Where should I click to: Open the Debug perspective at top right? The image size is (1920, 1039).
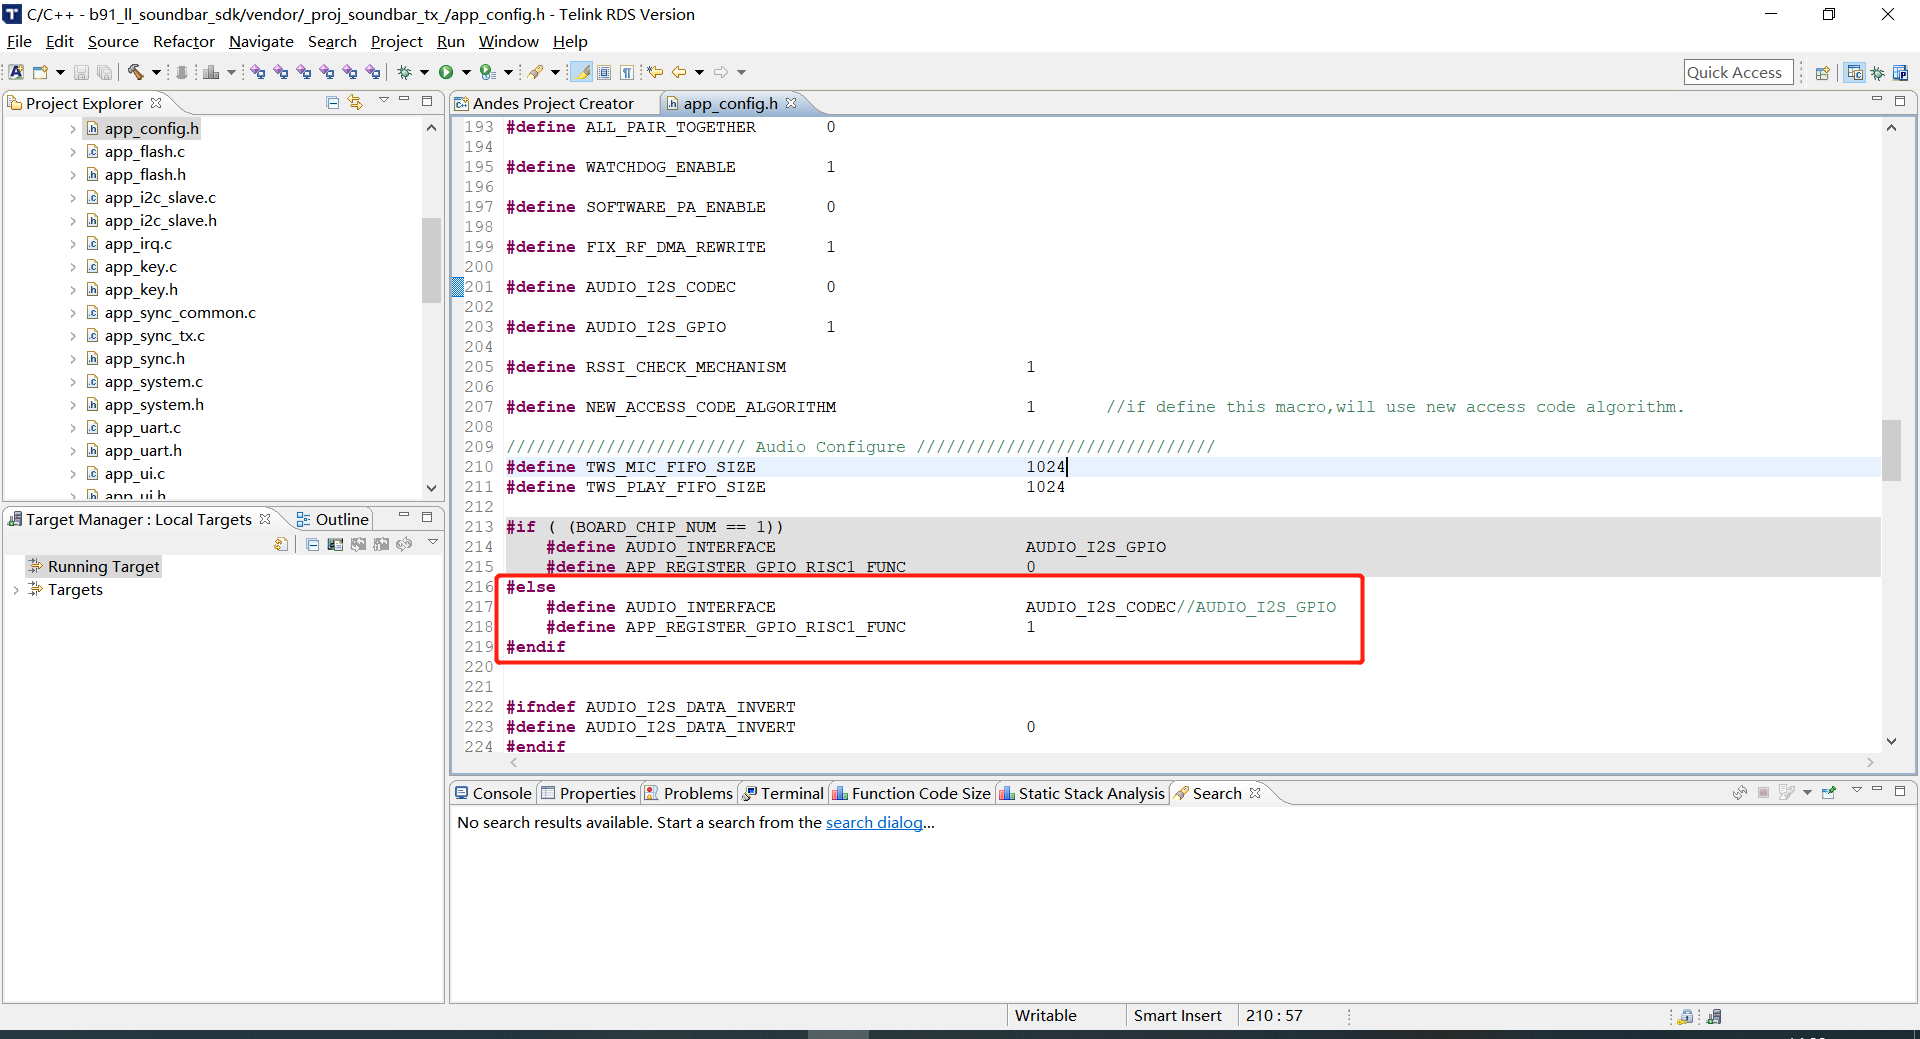tap(1877, 73)
